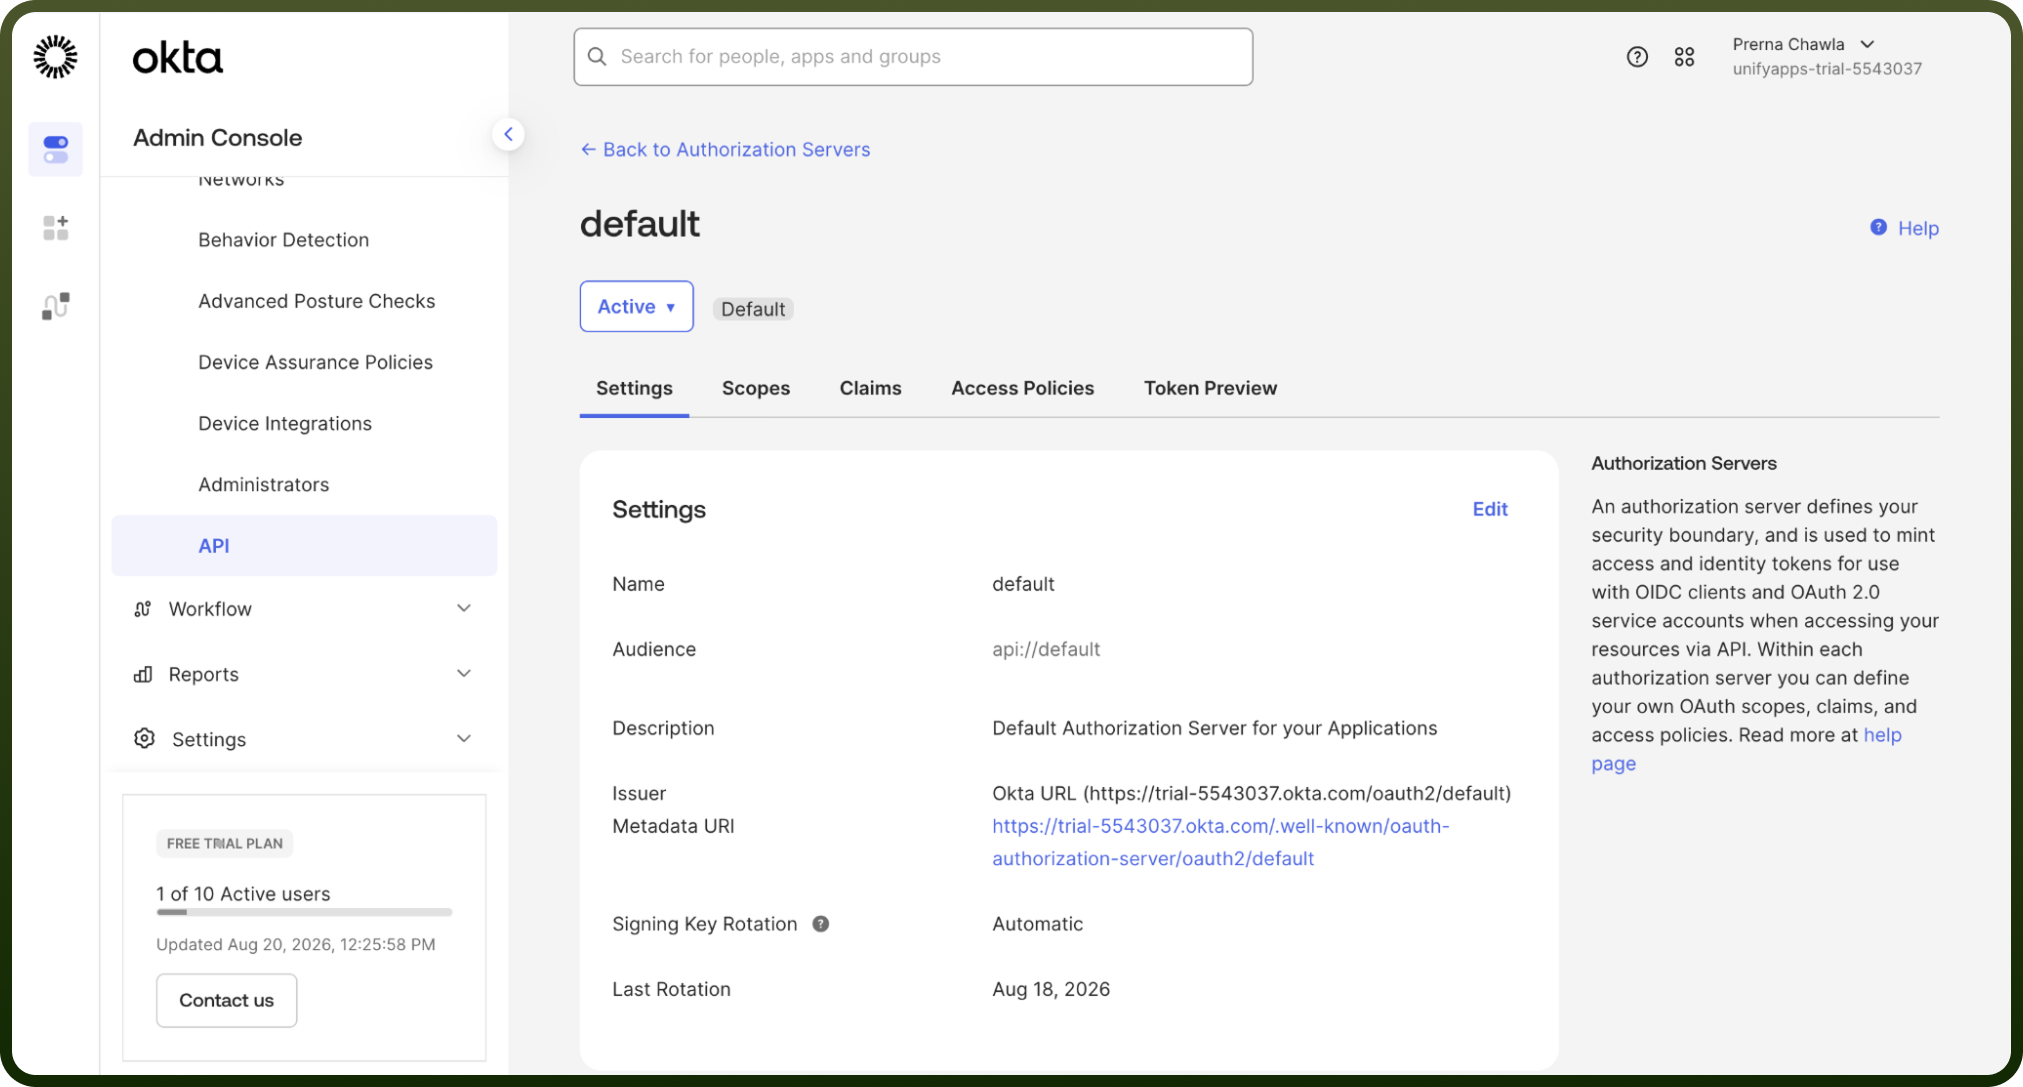Expand the Settings section chevron
This screenshot has width=2023, height=1087.
pyautogui.click(x=464, y=738)
